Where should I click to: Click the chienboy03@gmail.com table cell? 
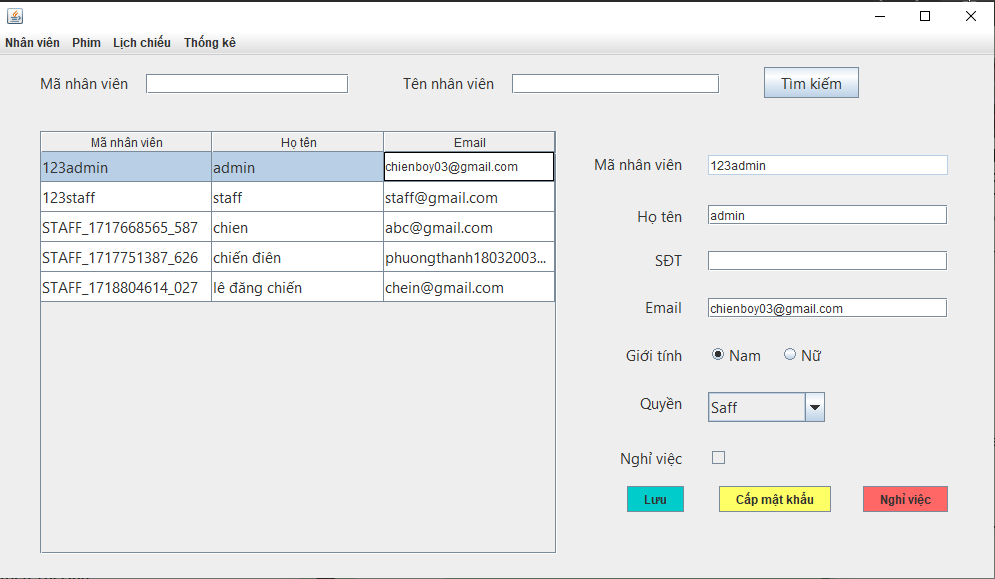click(469, 166)
